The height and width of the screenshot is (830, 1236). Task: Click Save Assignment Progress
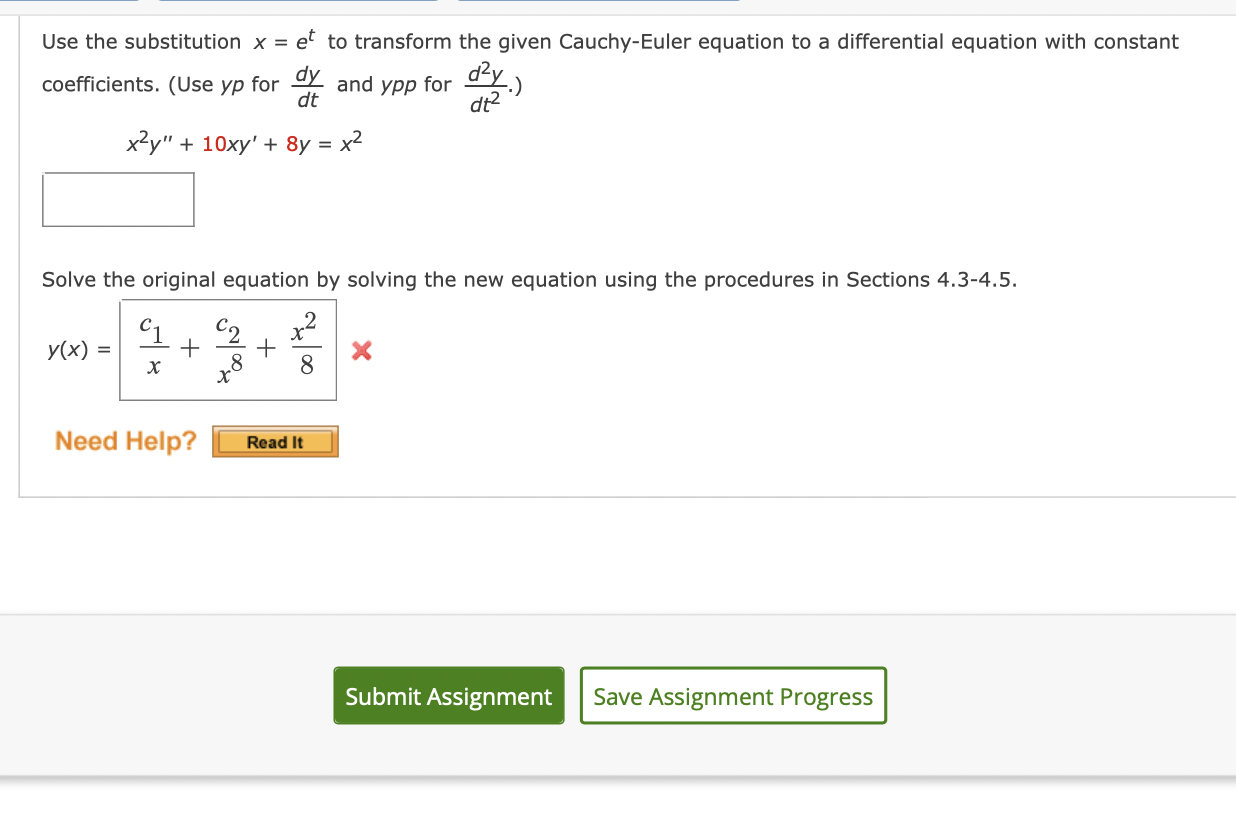(732, 695)
